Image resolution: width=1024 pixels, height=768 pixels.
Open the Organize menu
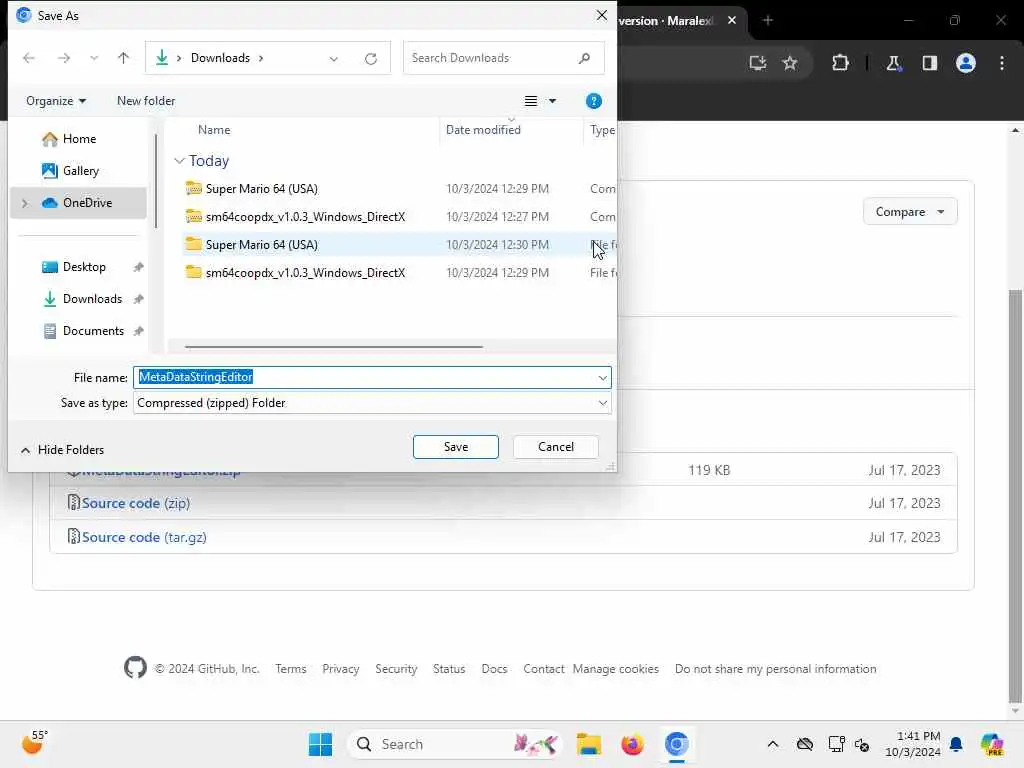point(56,101)
